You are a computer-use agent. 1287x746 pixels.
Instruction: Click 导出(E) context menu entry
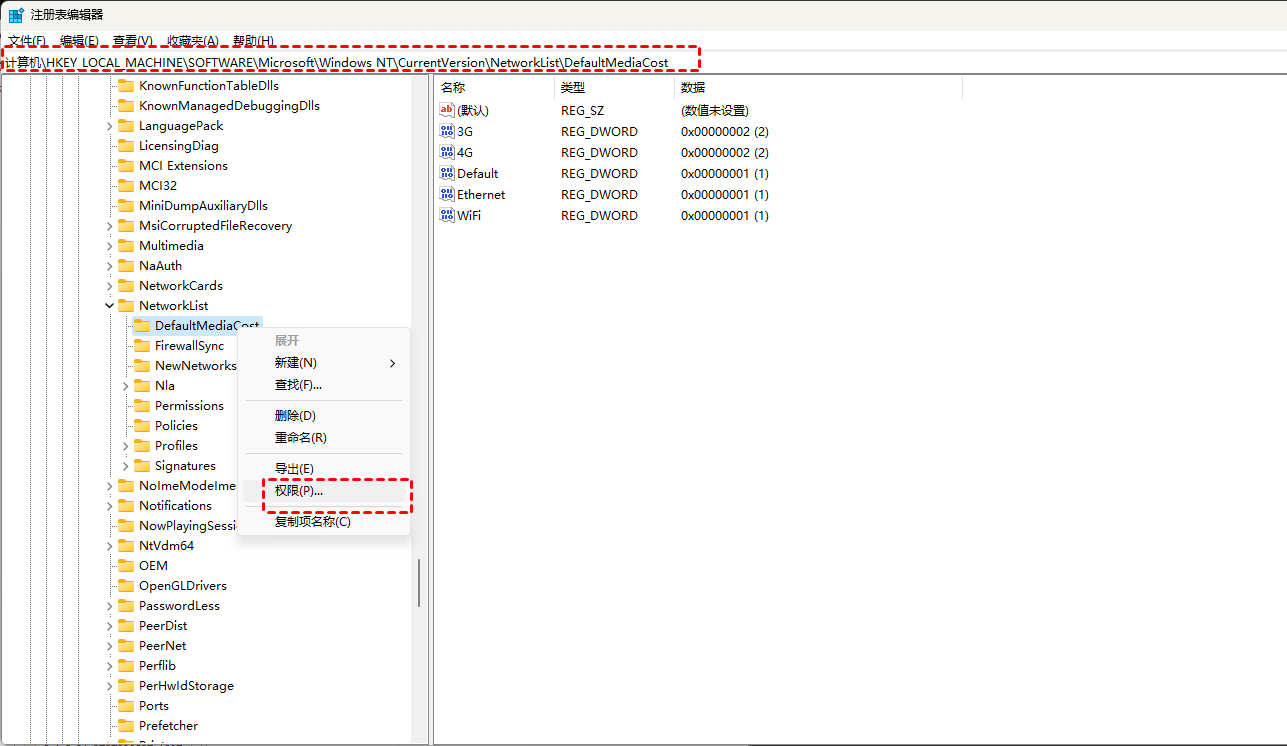294,469
